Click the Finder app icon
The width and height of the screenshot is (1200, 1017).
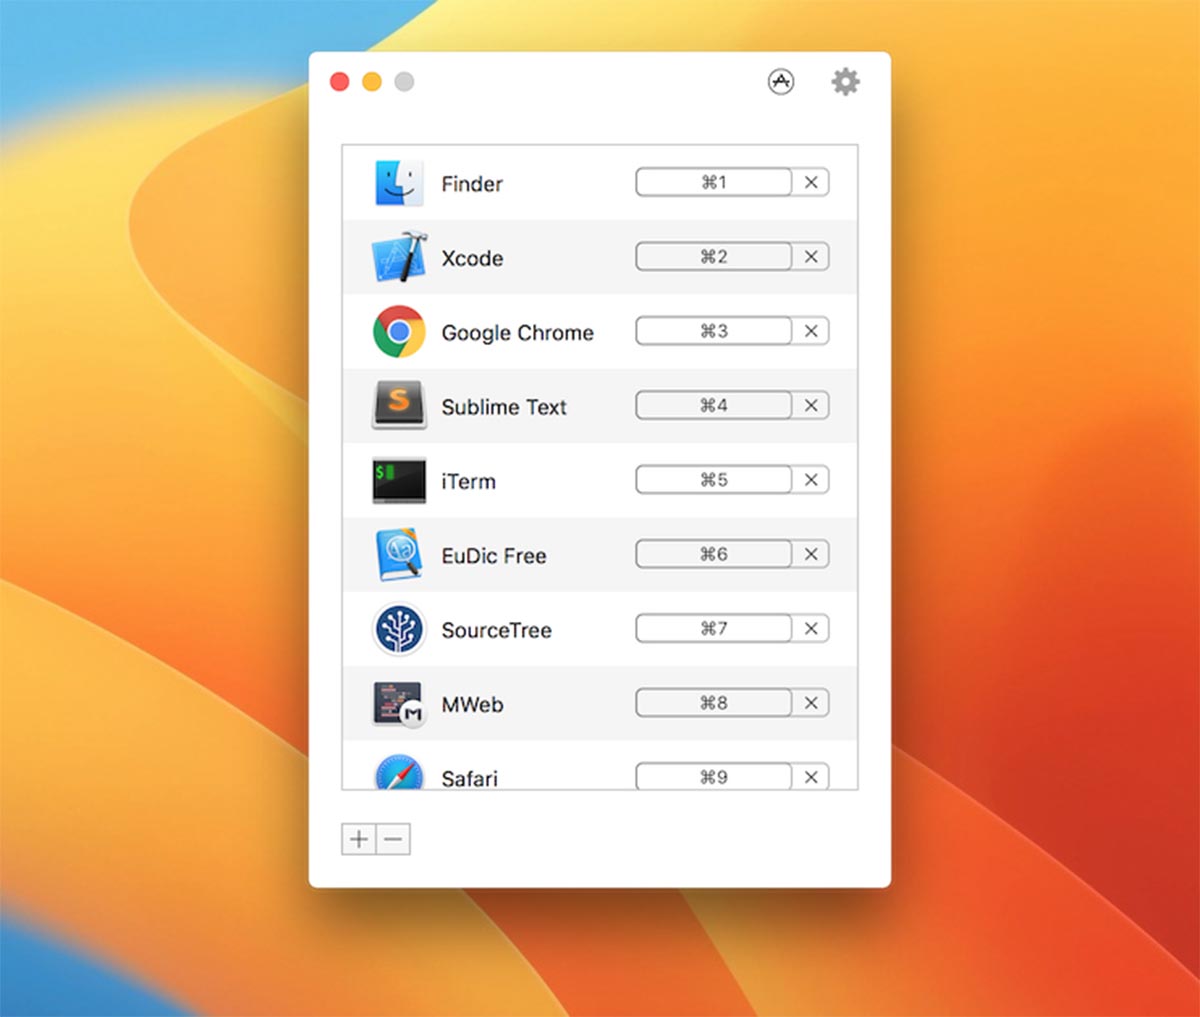(x=399, y=183)
